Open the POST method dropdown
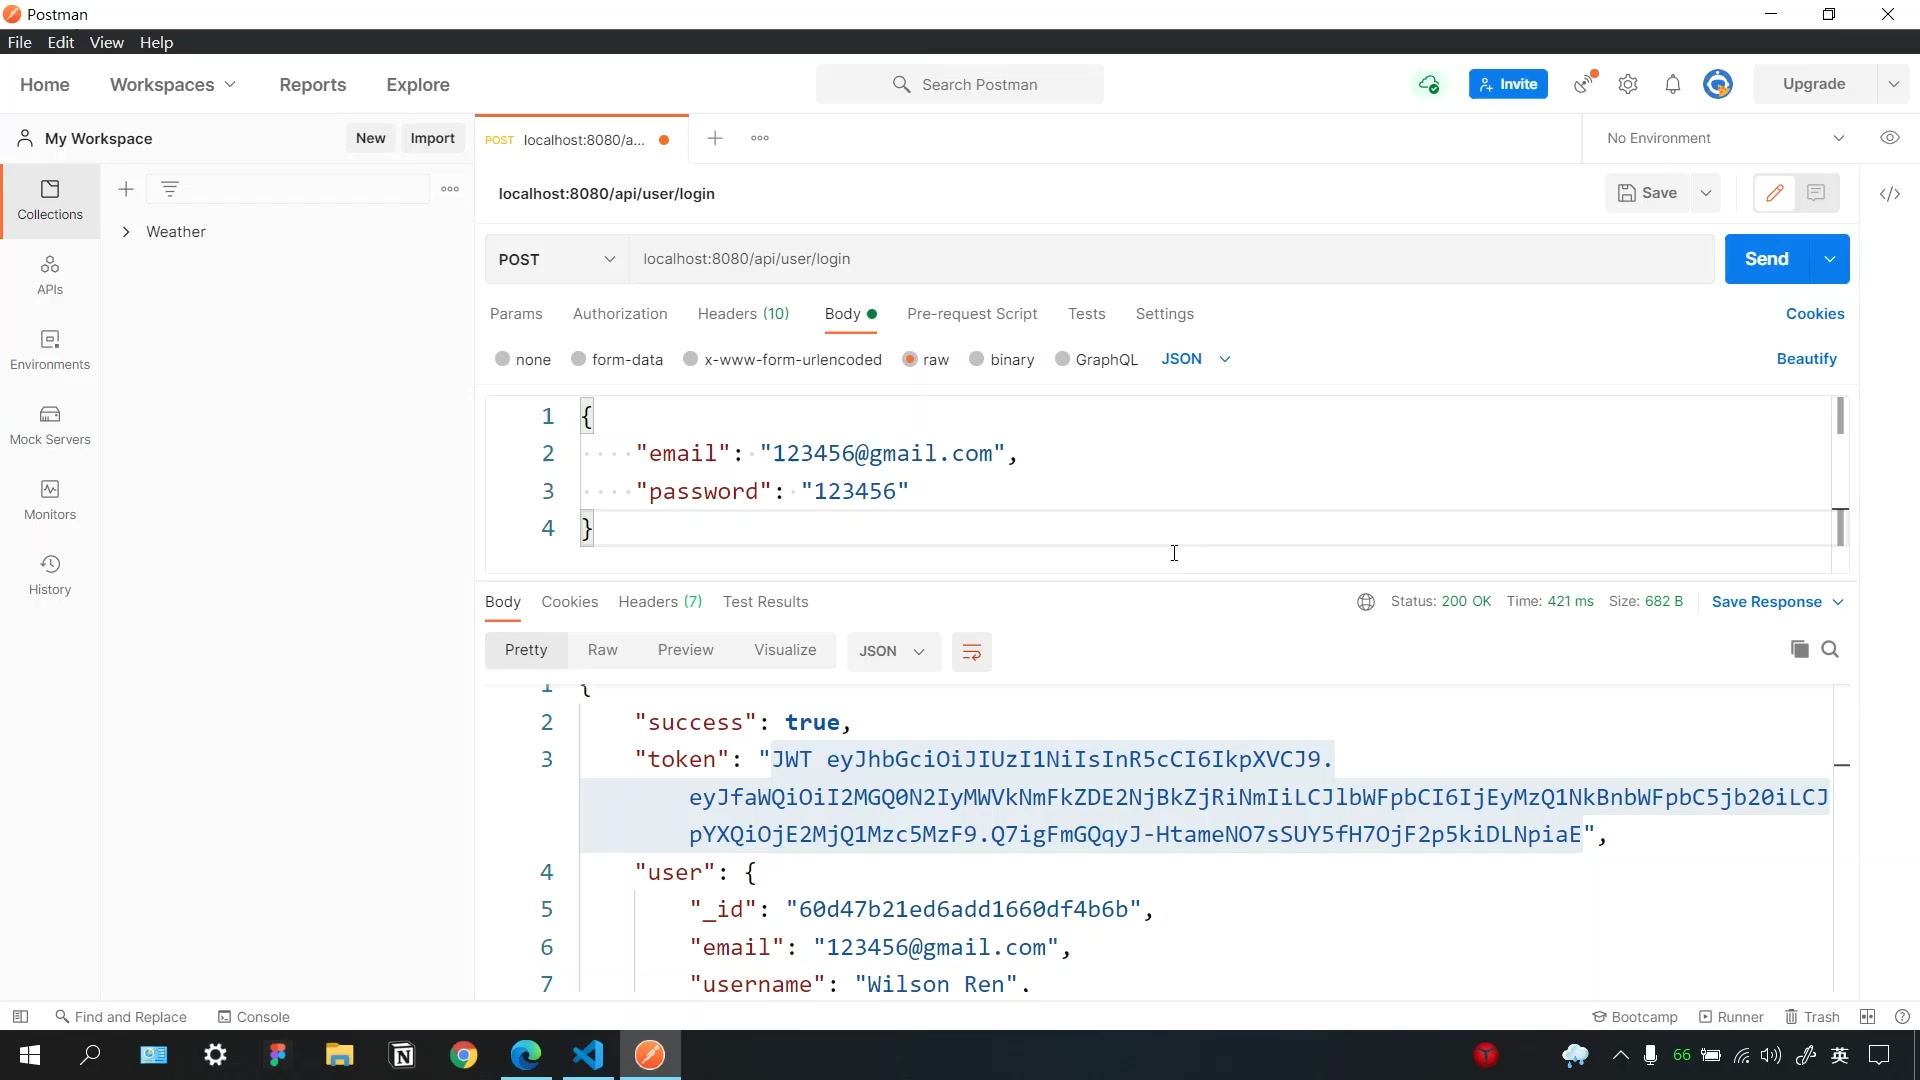Image resolution: width=1920 pixels, height=1080 pixels. tap(556, 260)
